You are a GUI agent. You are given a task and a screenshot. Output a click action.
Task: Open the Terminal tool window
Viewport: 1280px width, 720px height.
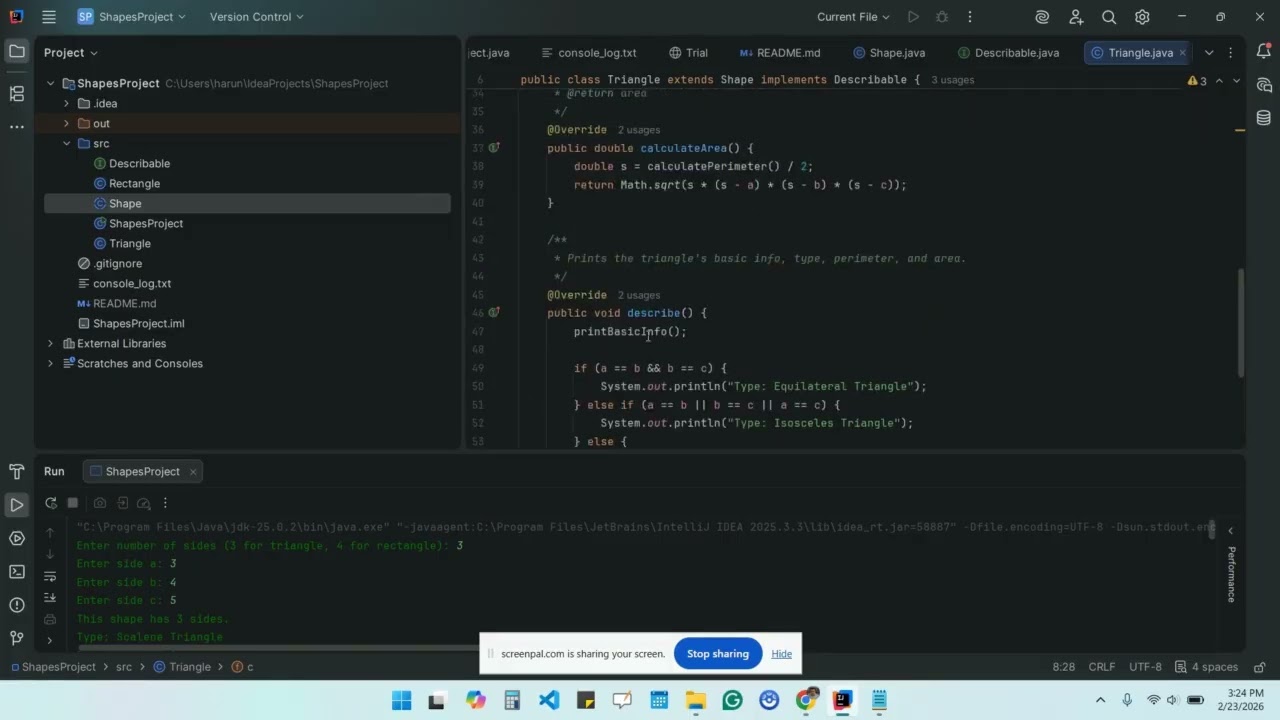pyautogui.click(x=16, y=572)
